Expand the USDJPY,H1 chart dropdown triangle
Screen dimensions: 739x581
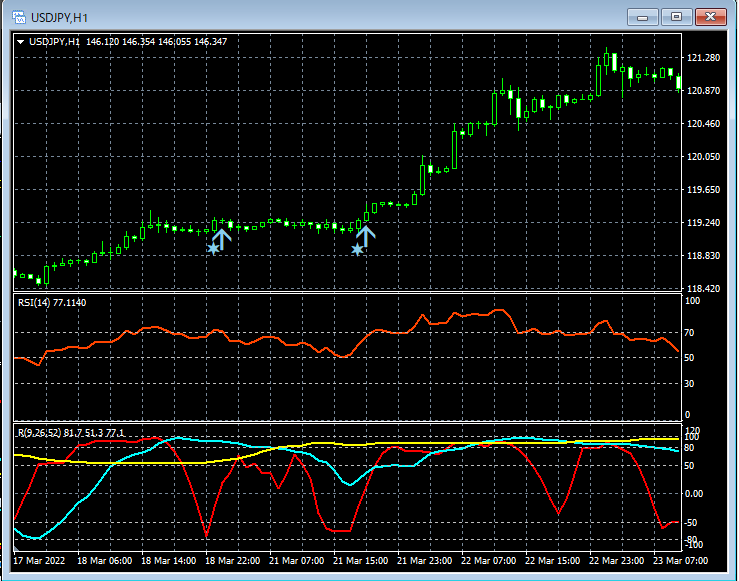tap(20, 42)
